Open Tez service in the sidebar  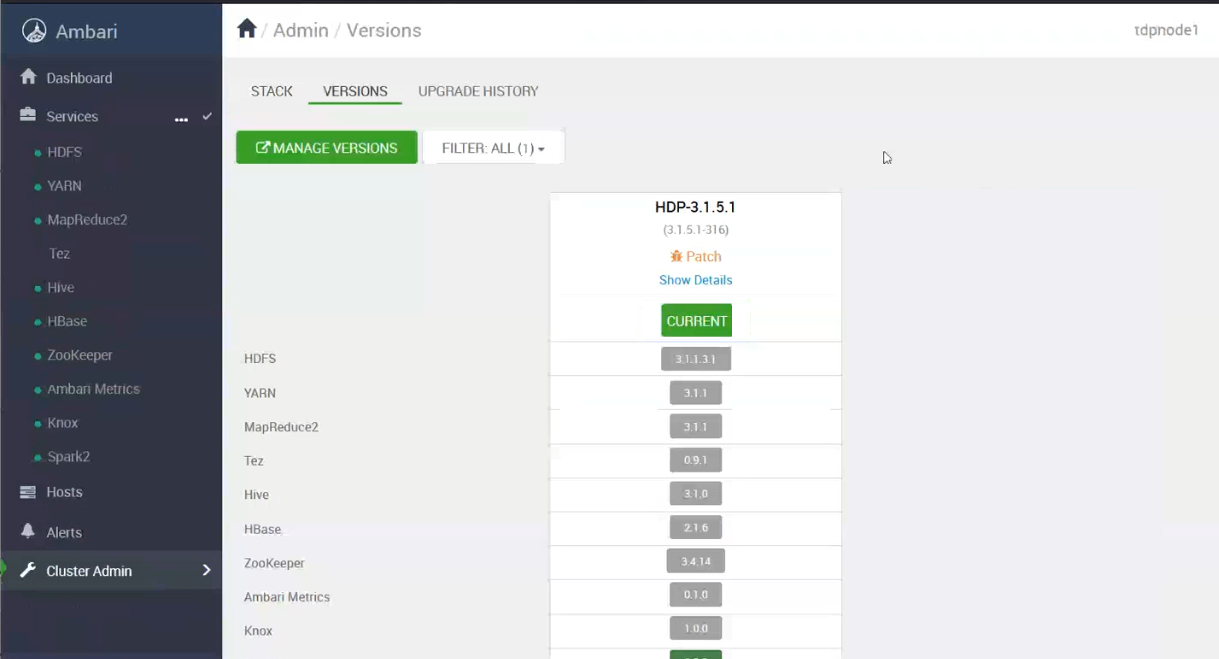pyautogui.click(x=59, y=254)
